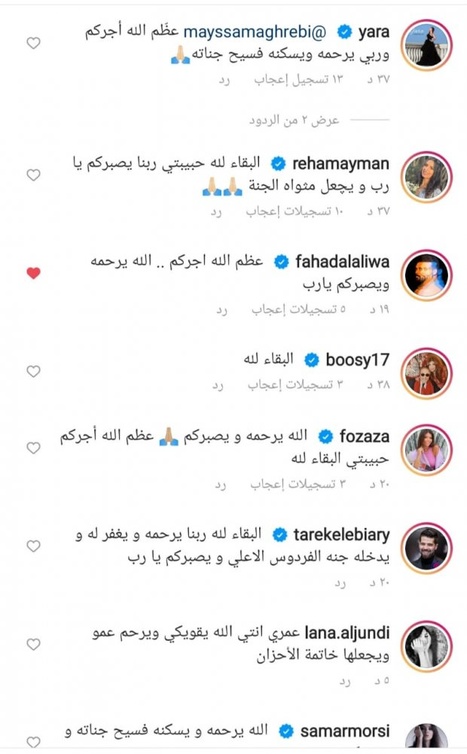Open the samarmorsi username link
The width and height of the screenshot is (467, 754).
tap(344, 731)
